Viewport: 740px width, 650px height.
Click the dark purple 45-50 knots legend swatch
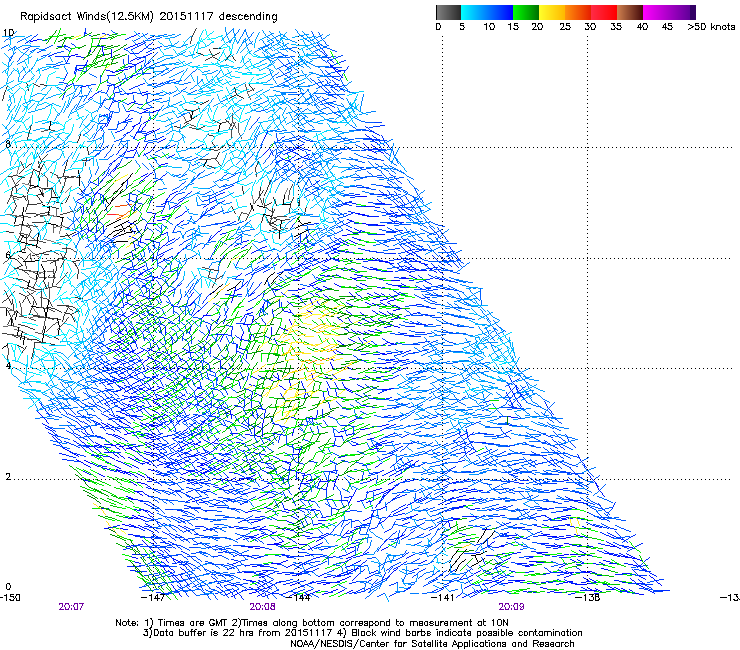(682, 12)
